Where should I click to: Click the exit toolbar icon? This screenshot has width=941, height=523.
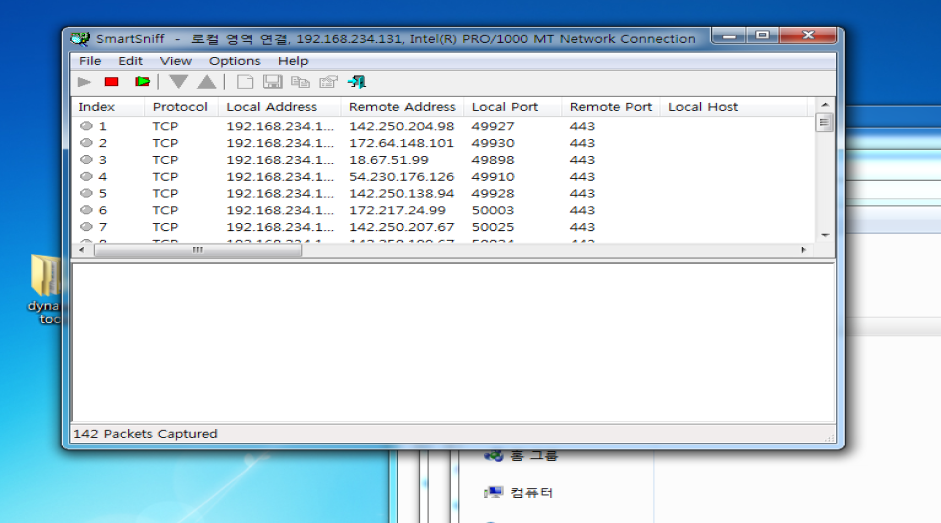357,82
